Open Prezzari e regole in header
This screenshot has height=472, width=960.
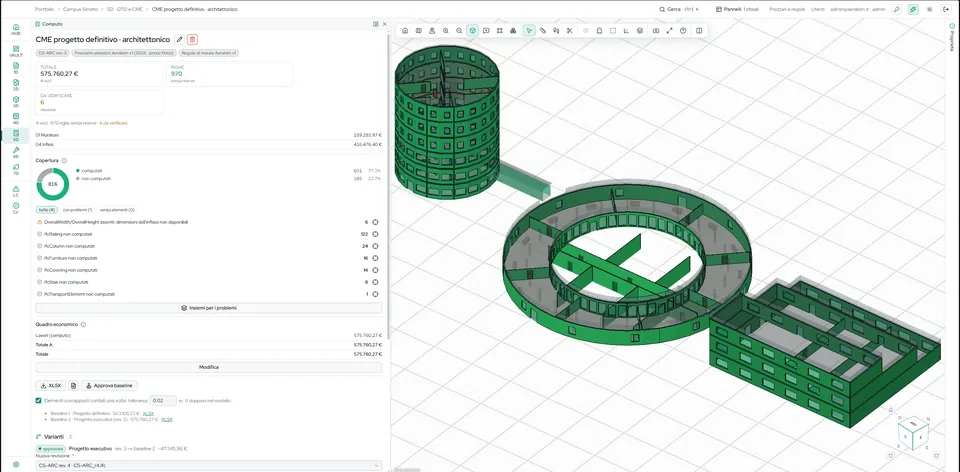(787, 9)
